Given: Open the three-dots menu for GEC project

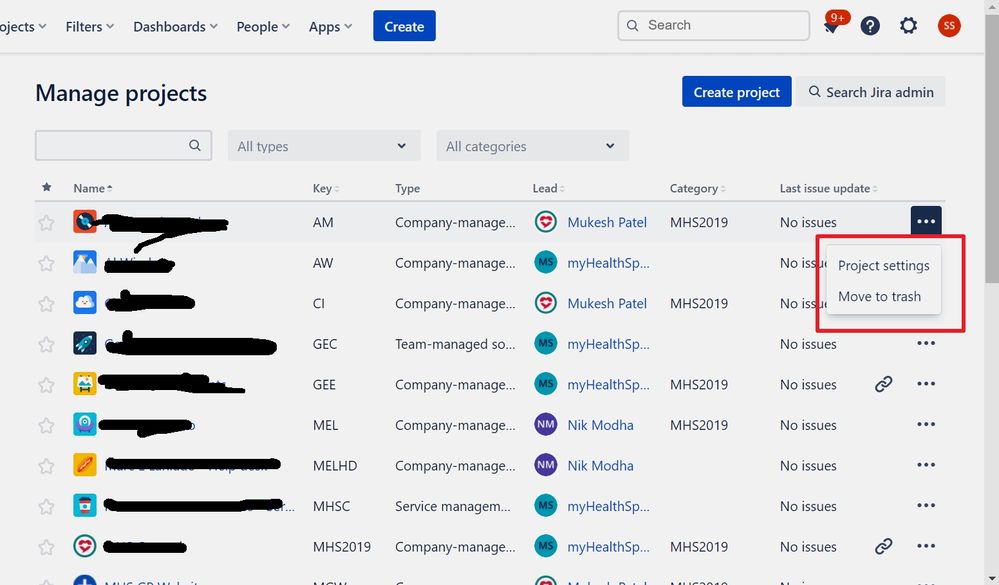Looking at the screenshot, I should coord(926,343).
